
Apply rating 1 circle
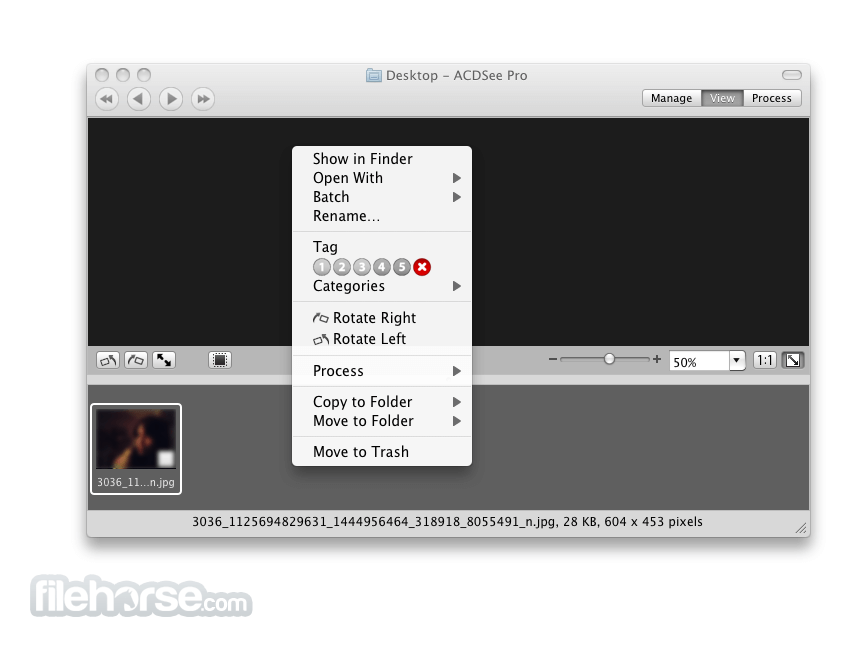pyautogui.click(x=322, y=267)
